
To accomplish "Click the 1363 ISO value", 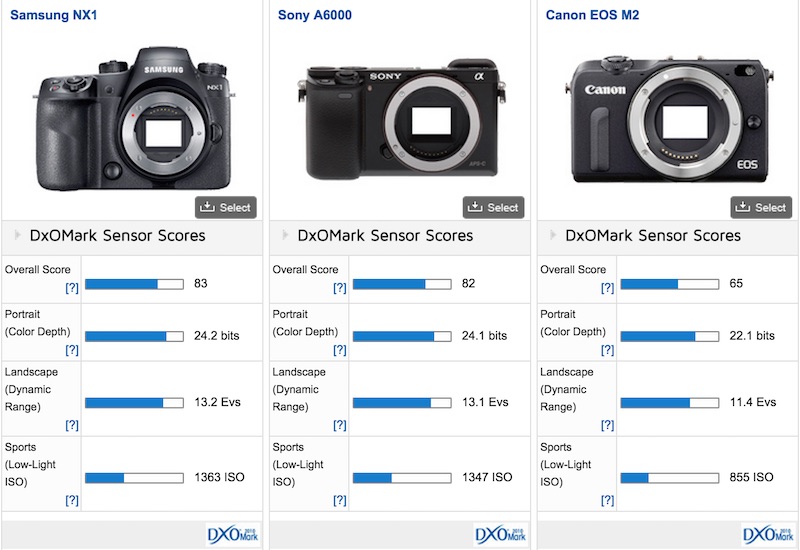I will pyautogui.click(x=219, y=477).
